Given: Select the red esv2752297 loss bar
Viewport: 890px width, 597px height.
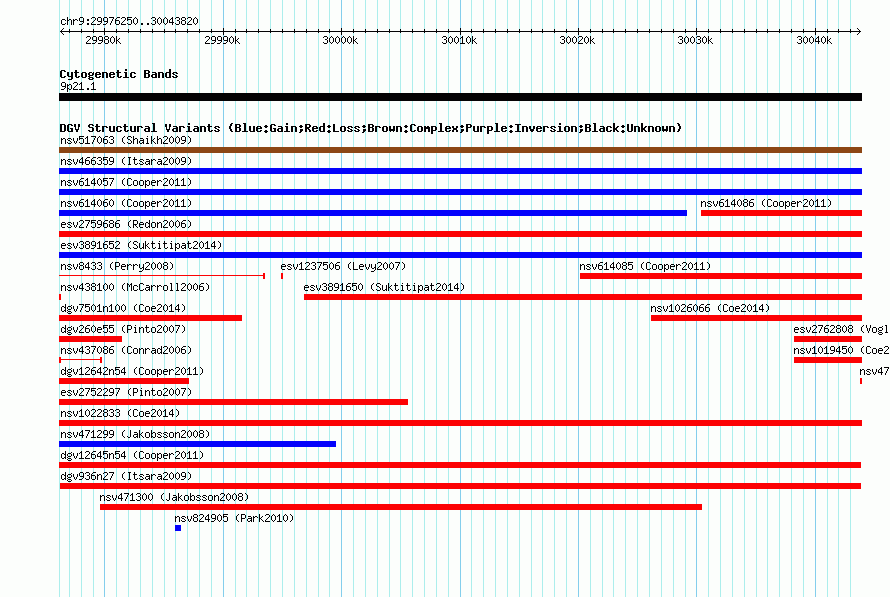Looking at the screenshot, I should (233, 402).
